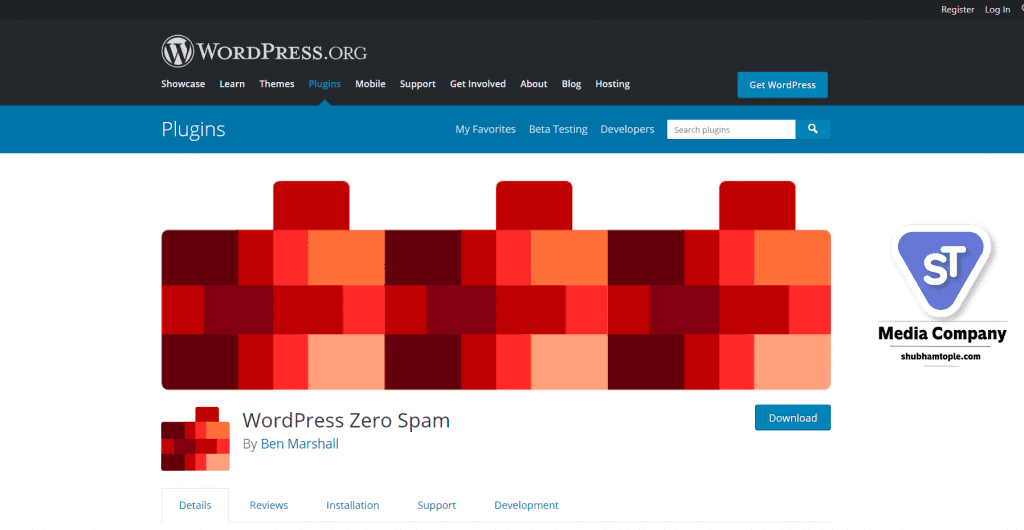The image size is (1024, 530).
Task: Go to the About page
Action: click(x=534, y=84)
